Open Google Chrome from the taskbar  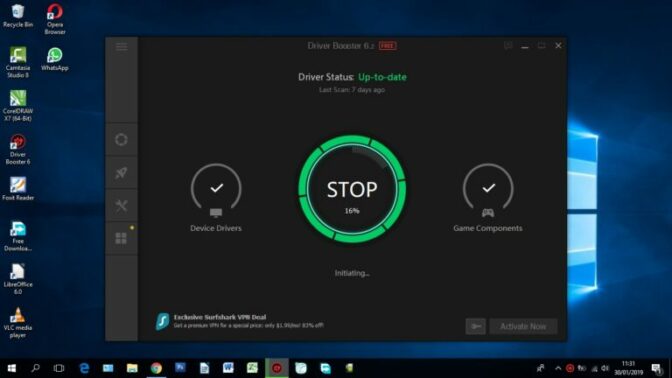(x=156, y=368)
